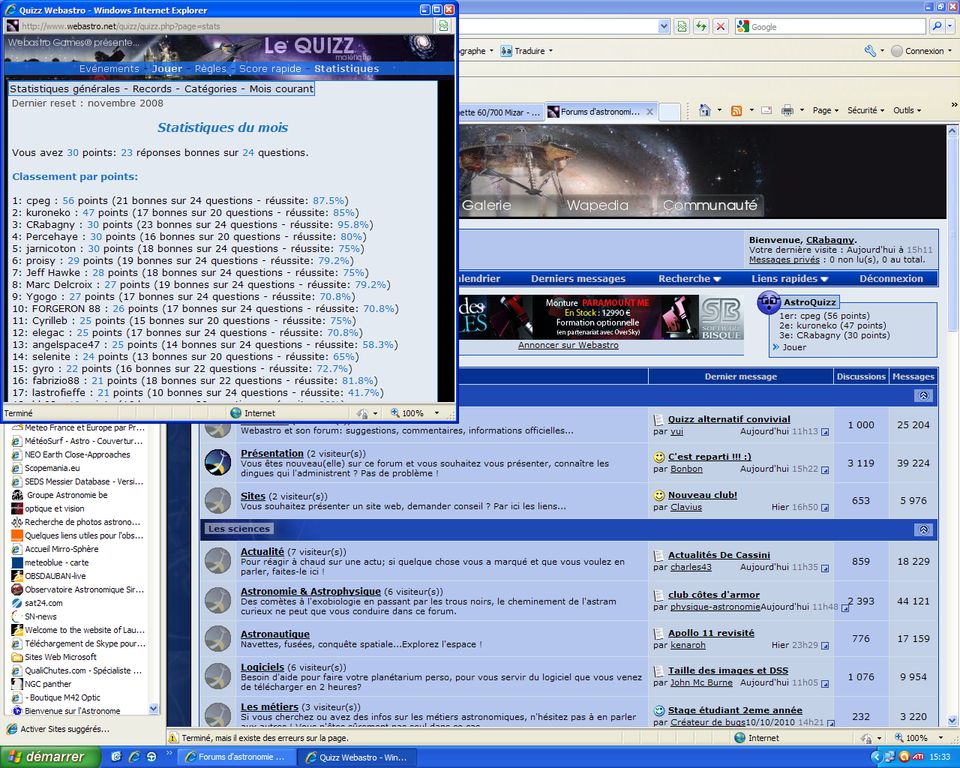This screenshot has width=960, height=768.
Task: Open Score rapide in Quizz menu
Action: [x=270, y=69]
